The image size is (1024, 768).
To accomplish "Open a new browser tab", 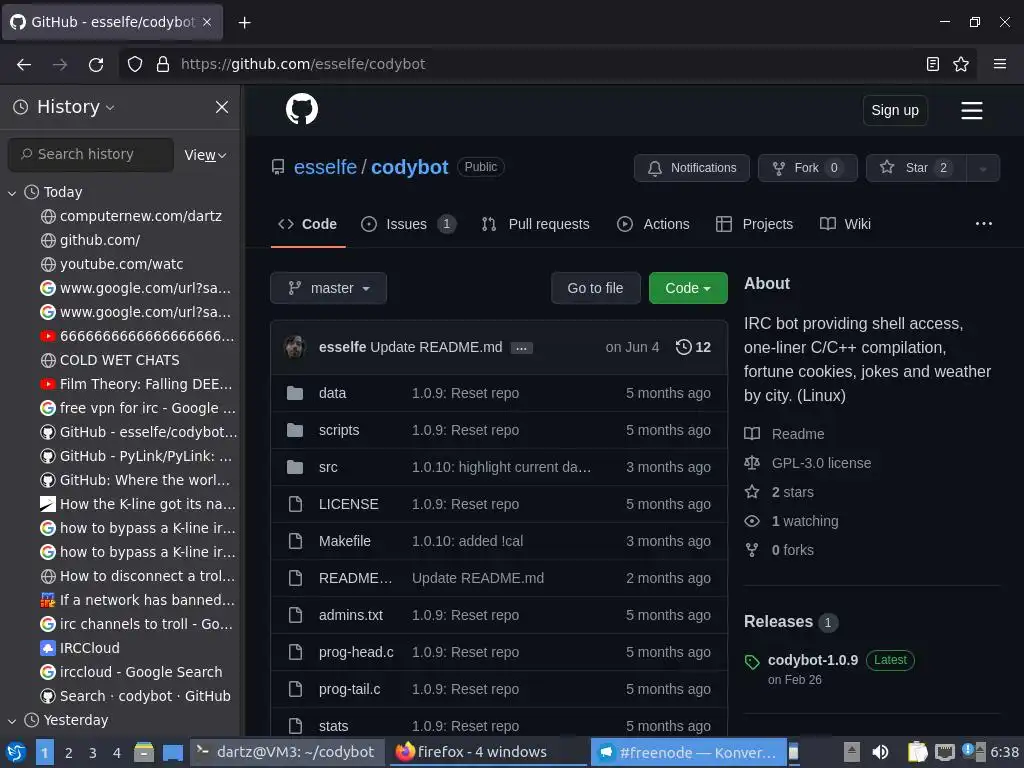I will [x=244, y=23].
